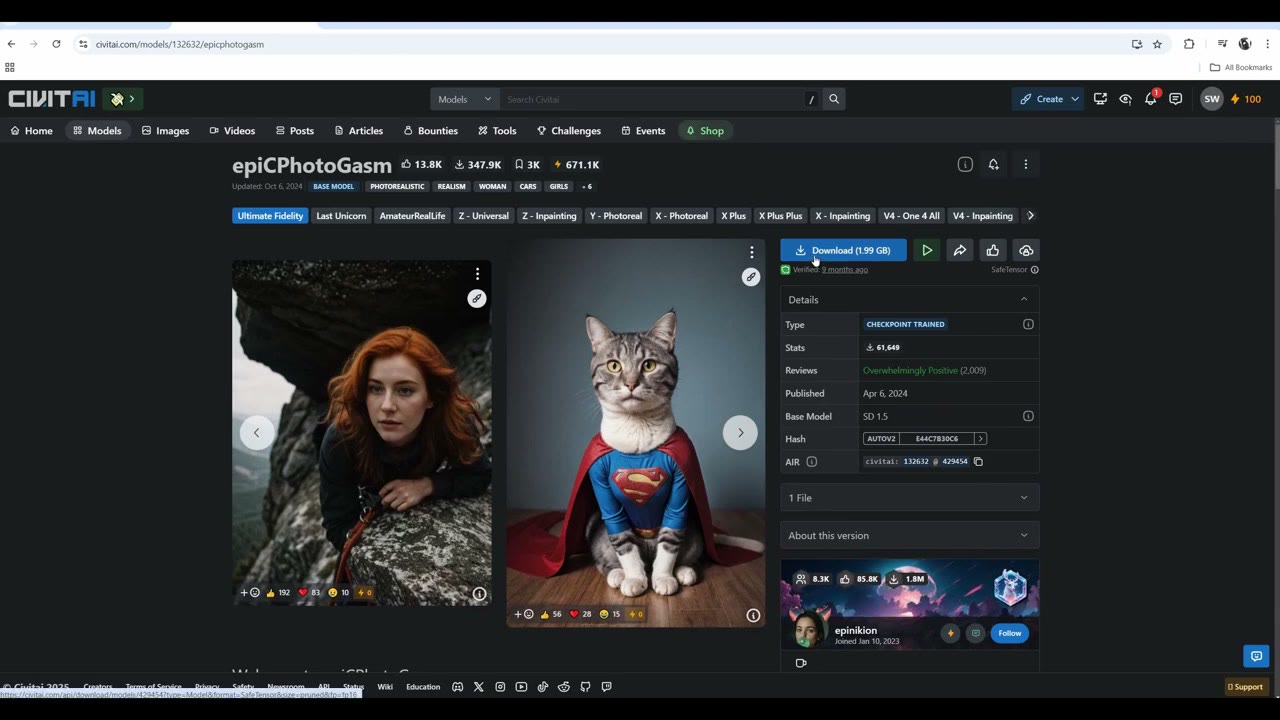Open the notifications bell in header
Screen dimensions: 1280x720
pos(1150,99)
